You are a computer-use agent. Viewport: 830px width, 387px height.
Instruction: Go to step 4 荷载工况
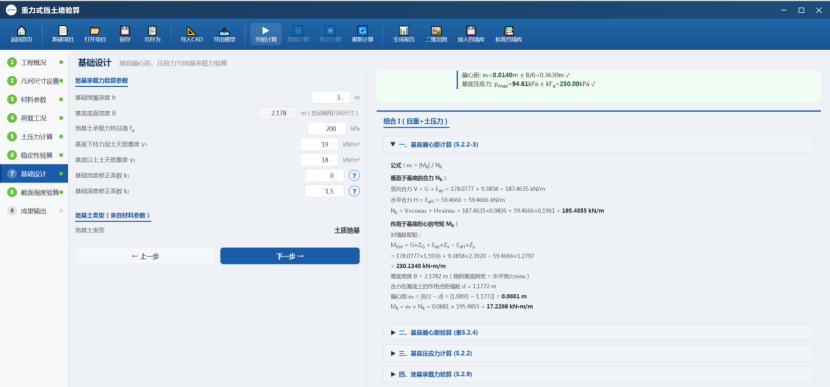coord(34,118)
